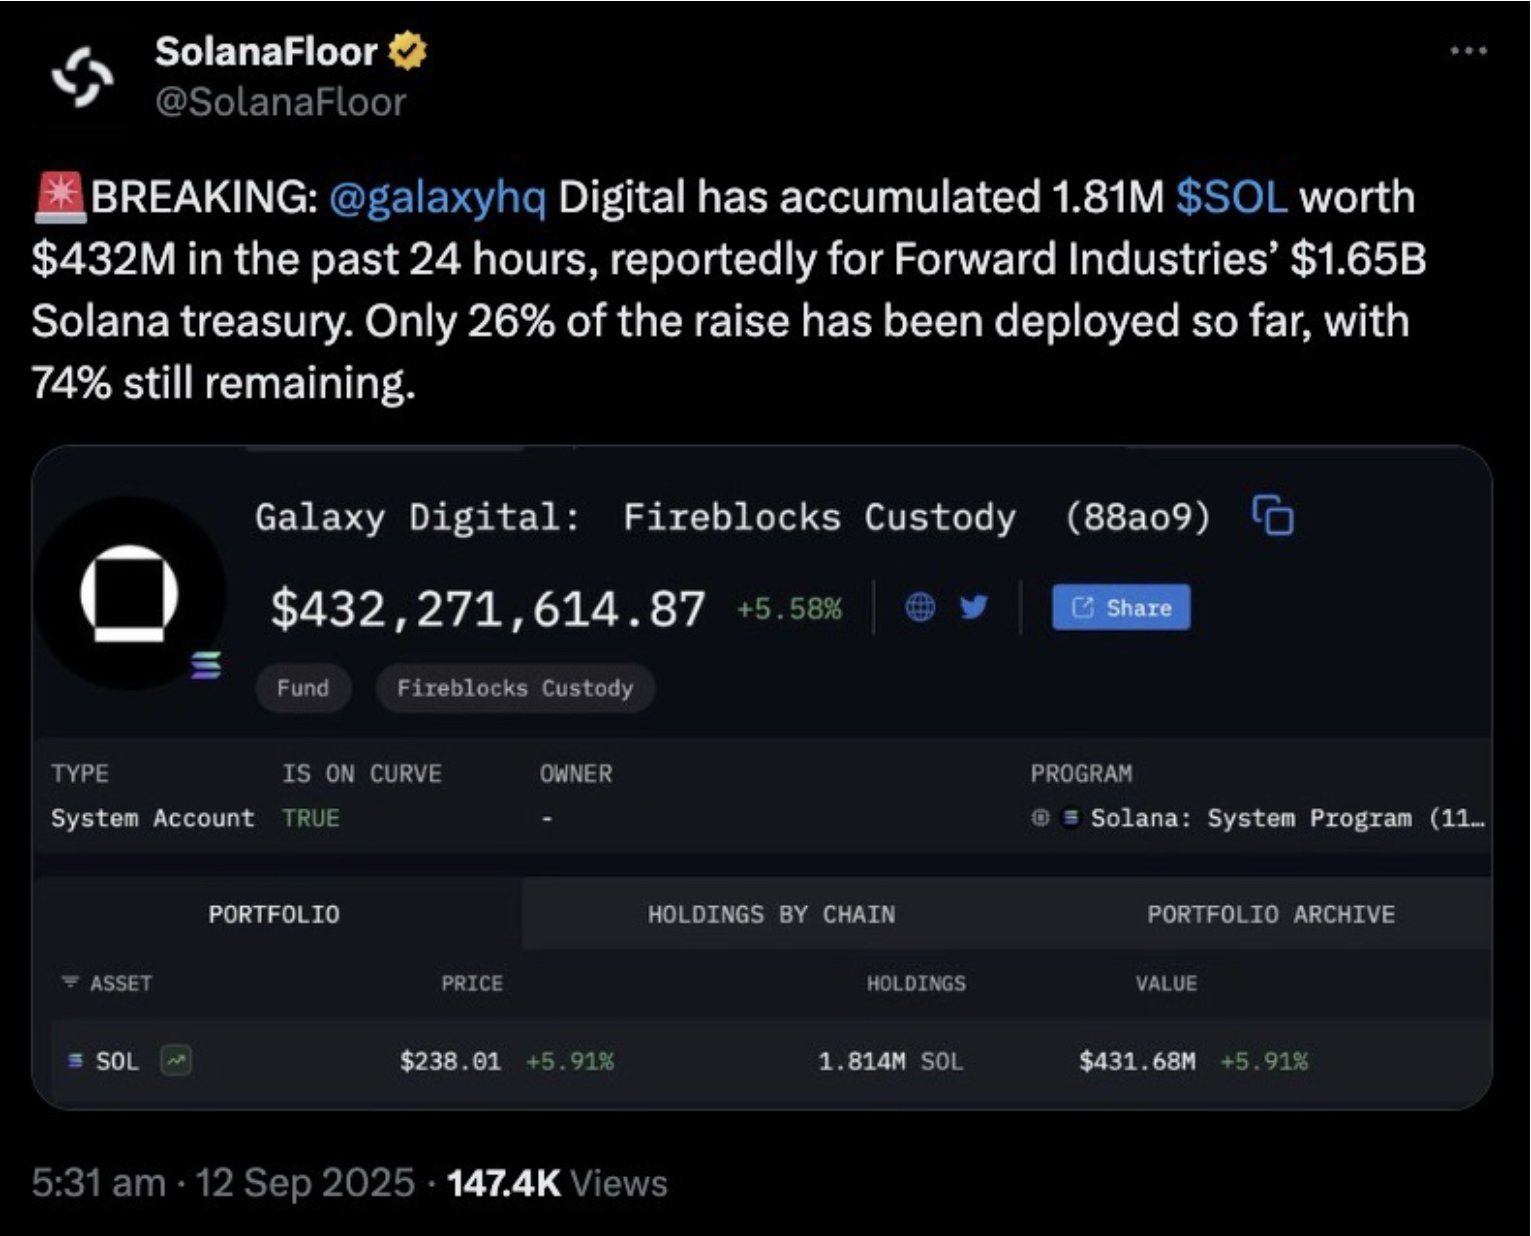Open the website globe icon
Viewport: 1531px width, 1236px height.
921,607
